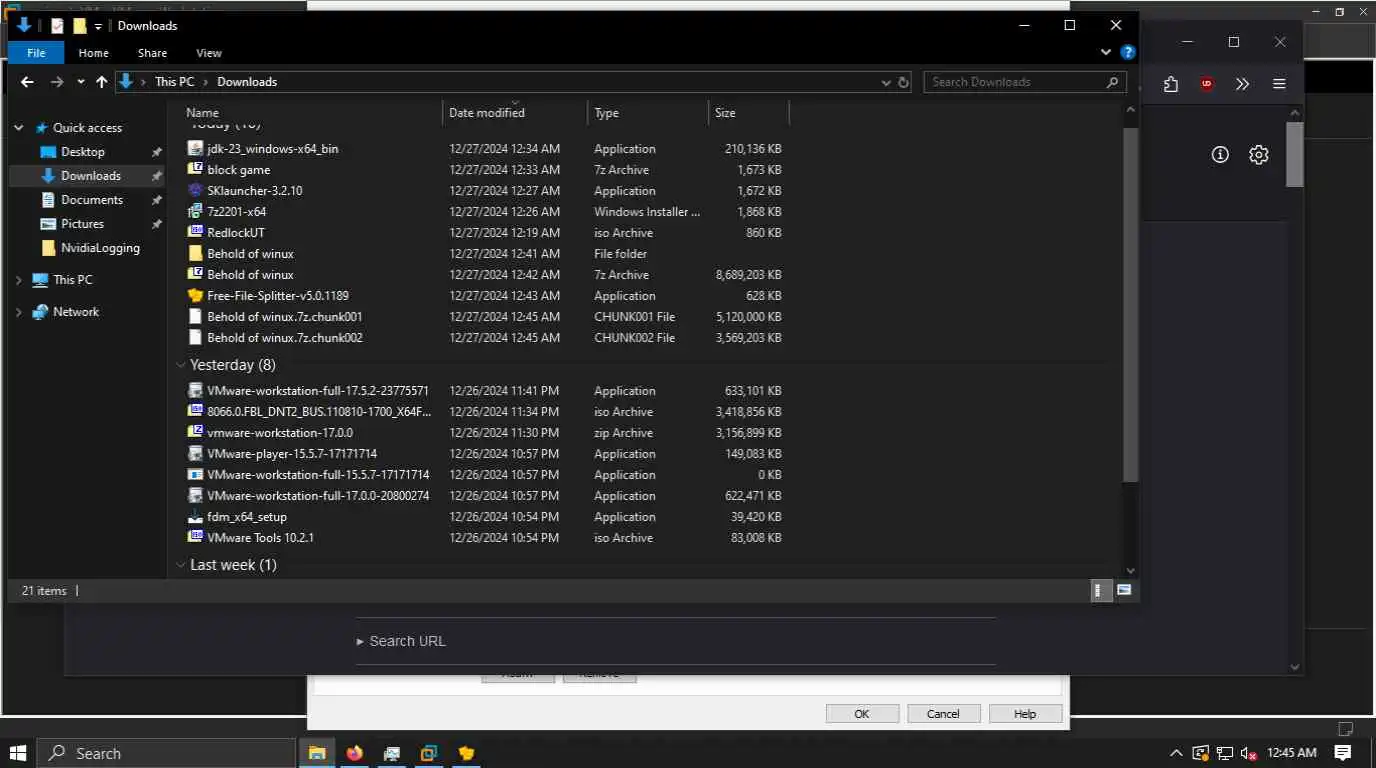Screen dimensions: 1376x768
Task: Select Pictures in the navigation pane
Action: pyautogui.click(x=82, y=224)
